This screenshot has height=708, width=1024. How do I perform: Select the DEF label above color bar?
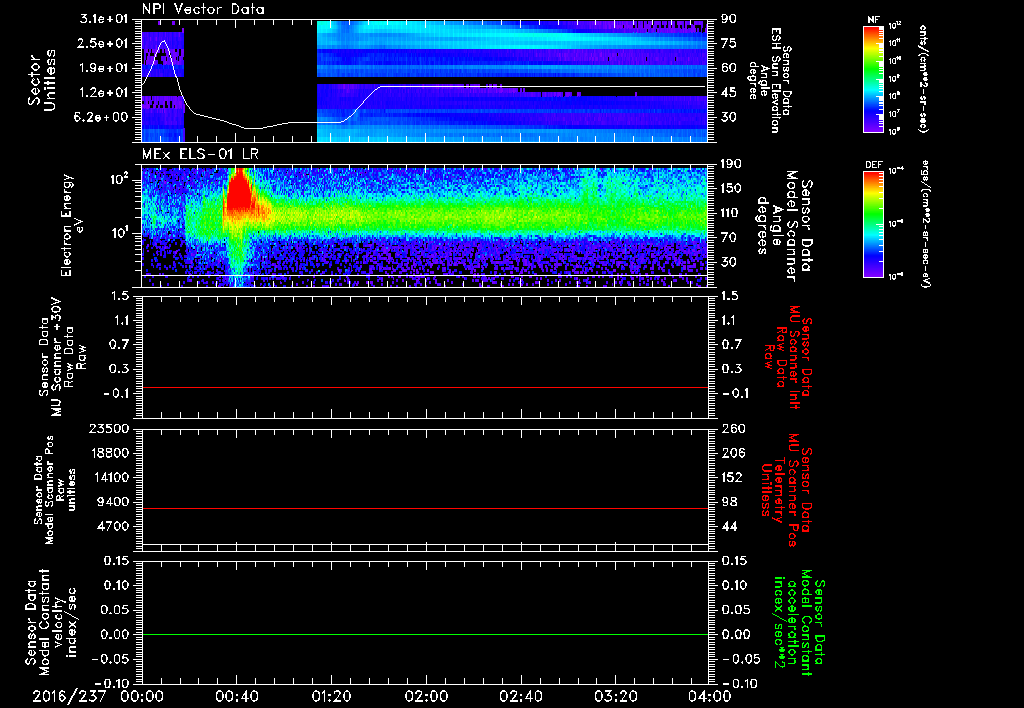(x=874, y=165)
